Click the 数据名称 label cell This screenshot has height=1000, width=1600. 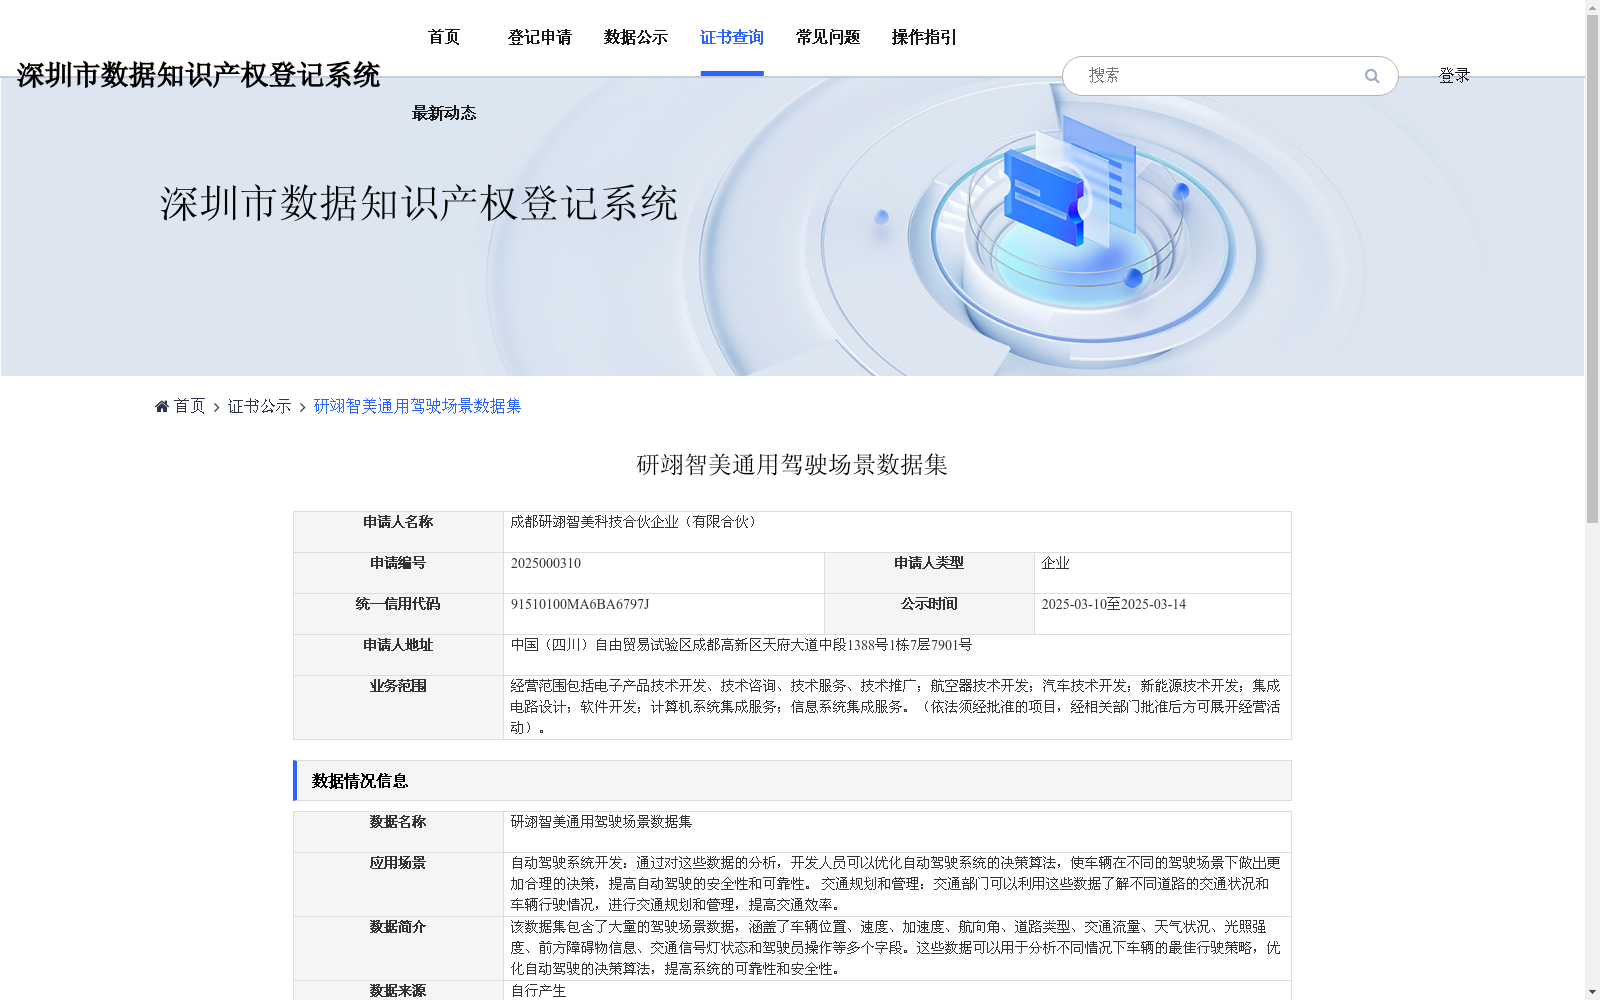coord(398,832)
